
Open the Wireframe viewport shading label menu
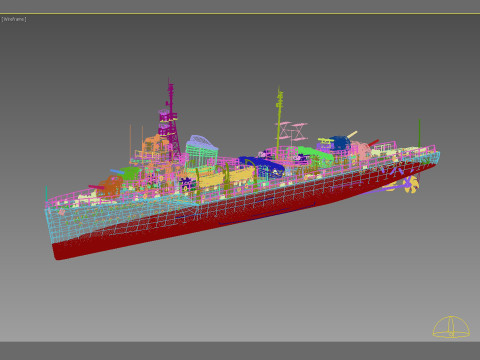[x=14, y=19]
